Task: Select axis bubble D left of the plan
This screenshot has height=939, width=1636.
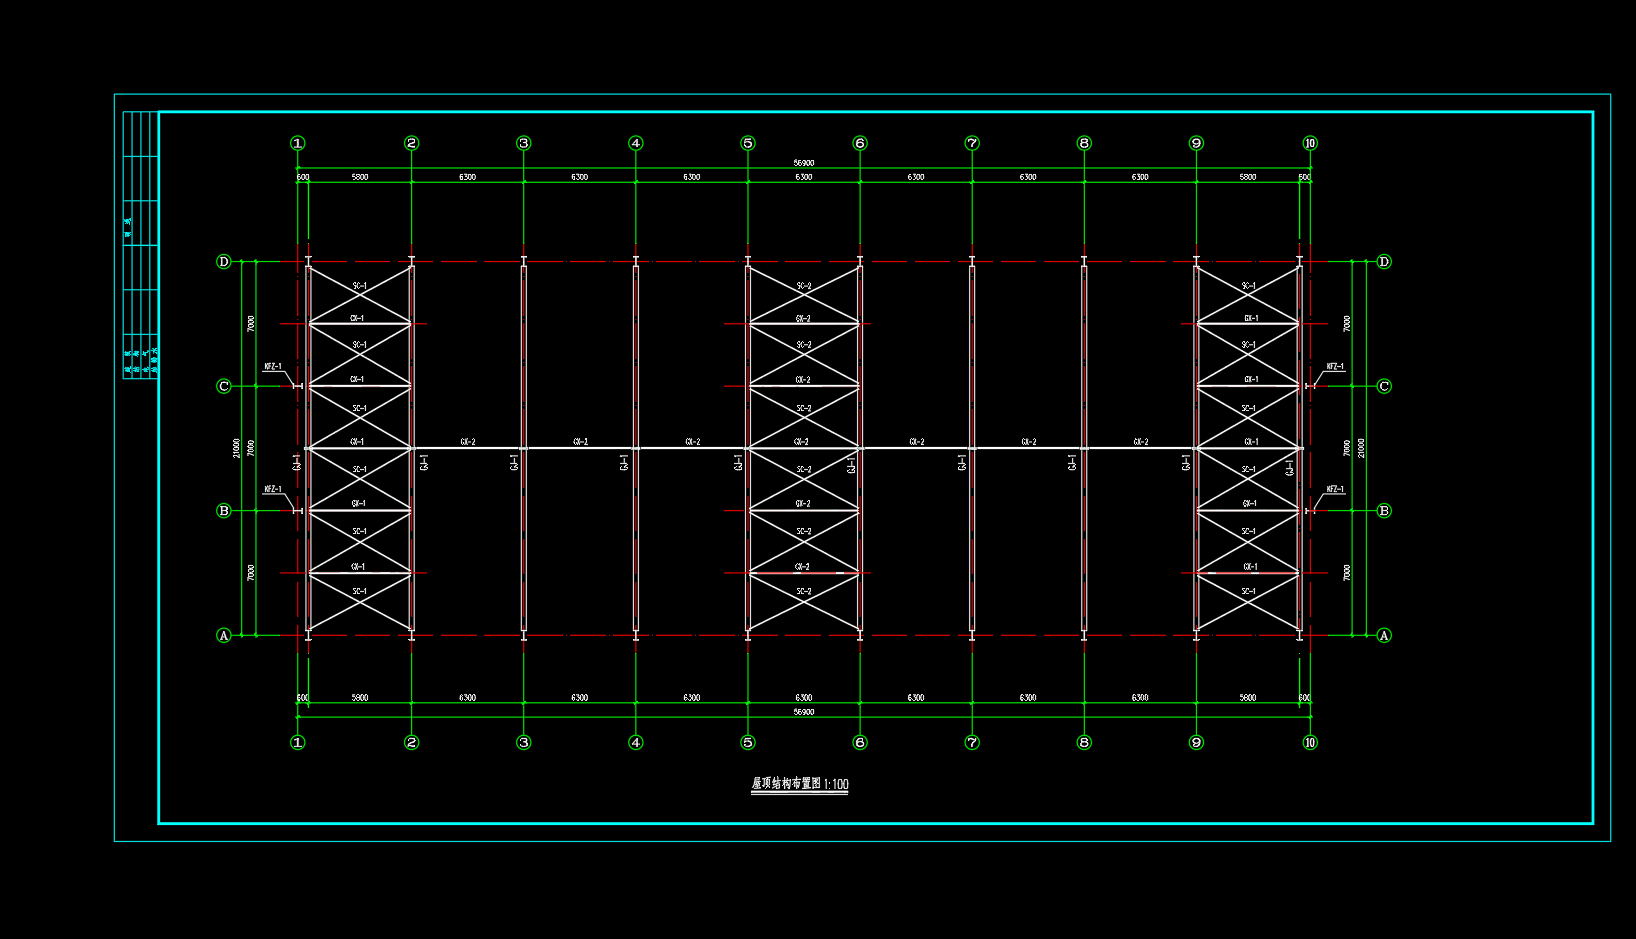Action: pyautogui.click(x=224, y=262)
